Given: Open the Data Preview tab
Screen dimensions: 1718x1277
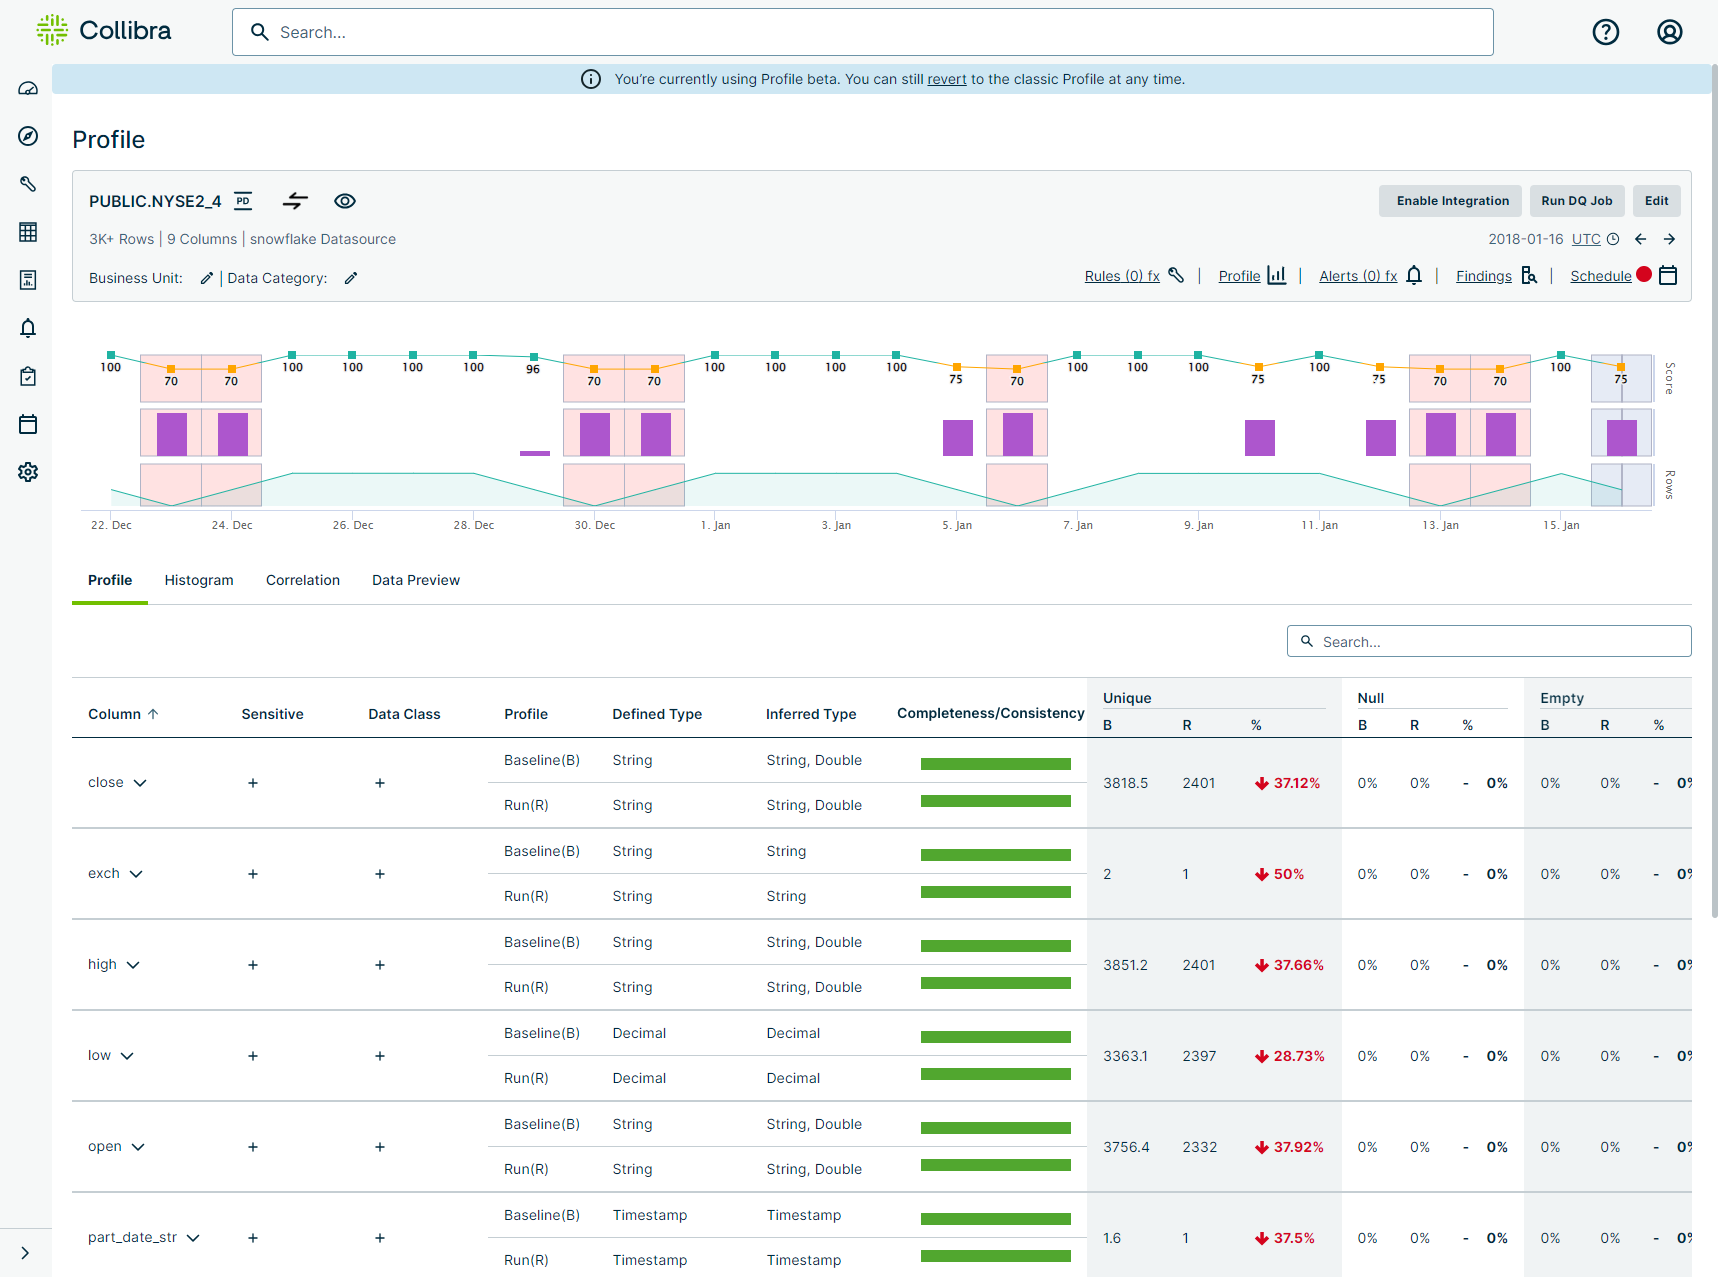Looking at the screenshot, I should 416,580.
